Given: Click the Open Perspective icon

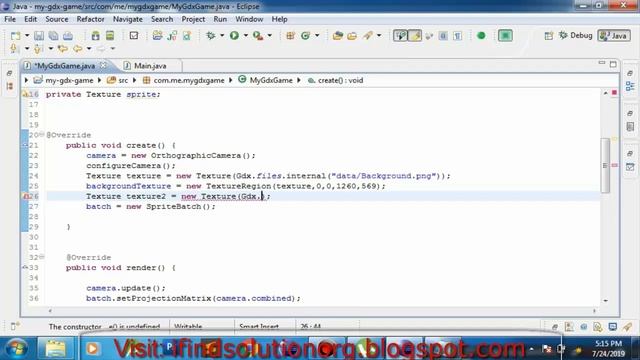Looking at the screenshot, I should [x=549, y=36].
